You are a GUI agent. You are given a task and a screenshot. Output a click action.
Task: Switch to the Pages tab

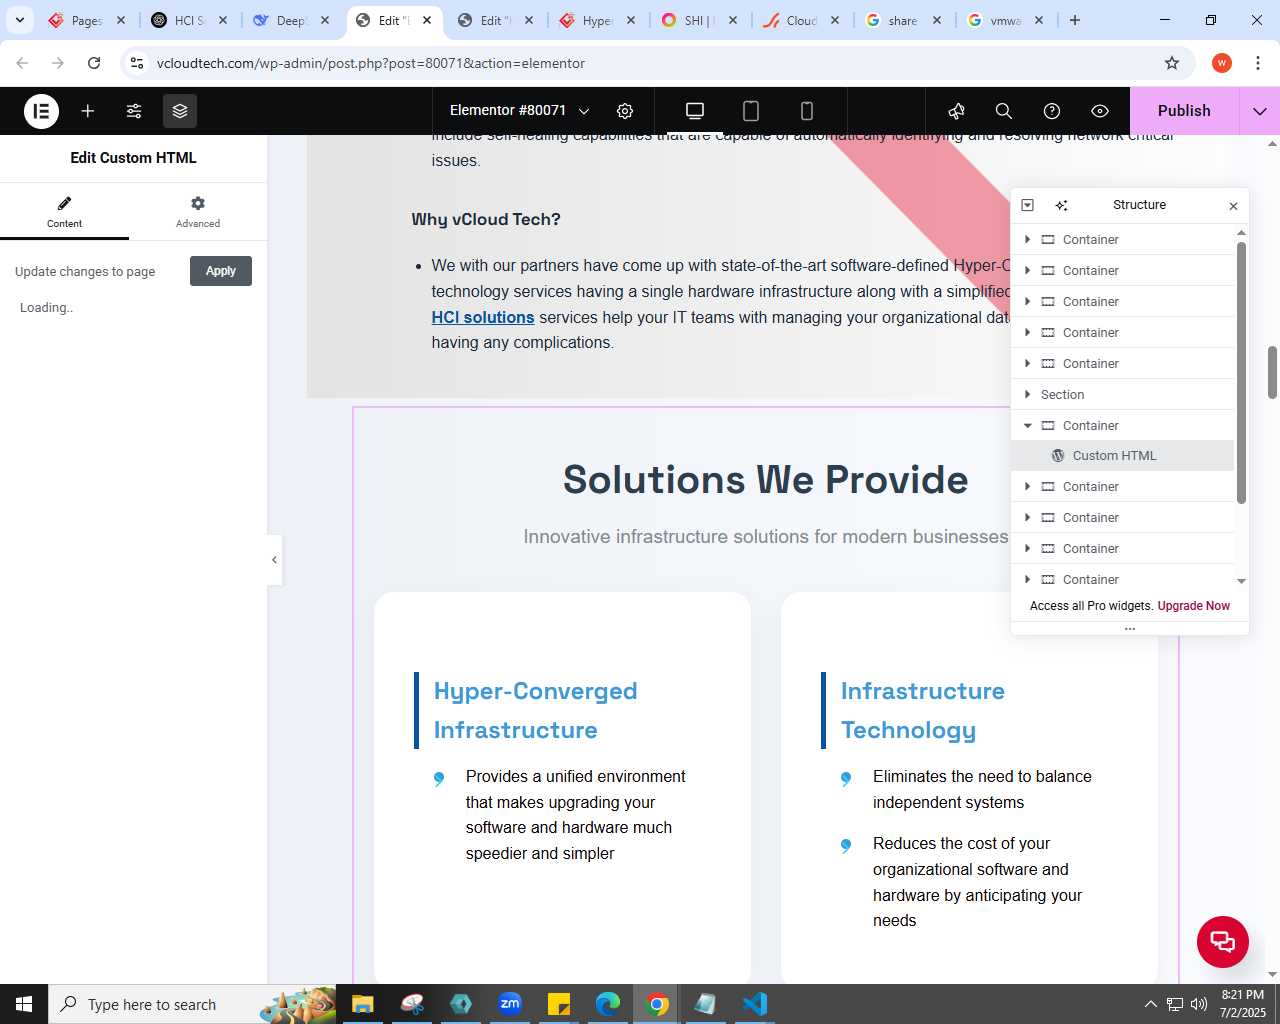[x=87, y=20]
